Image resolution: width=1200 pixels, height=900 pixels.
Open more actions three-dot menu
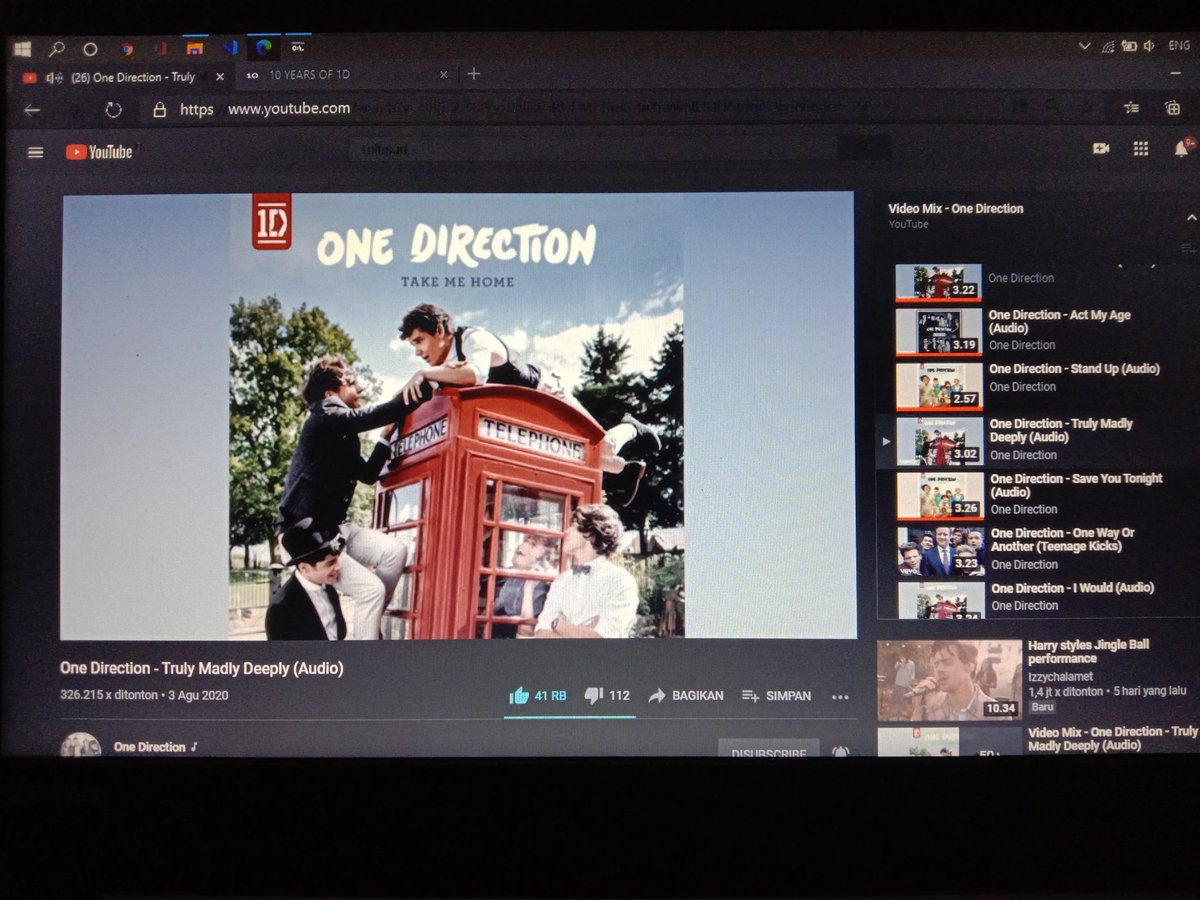[x=840, y=697]
